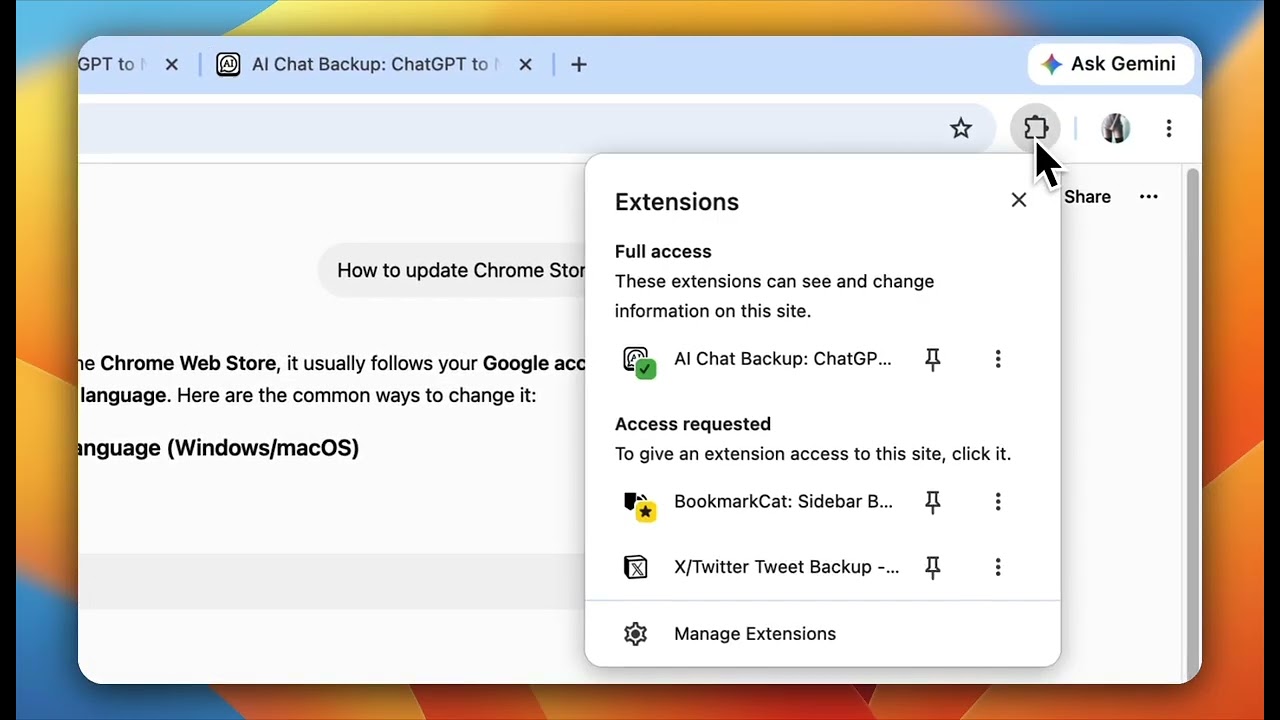Pin the X/Twitter Tweet Backup extension
This screenshot has width=1280, height=720.
point(933,567)
